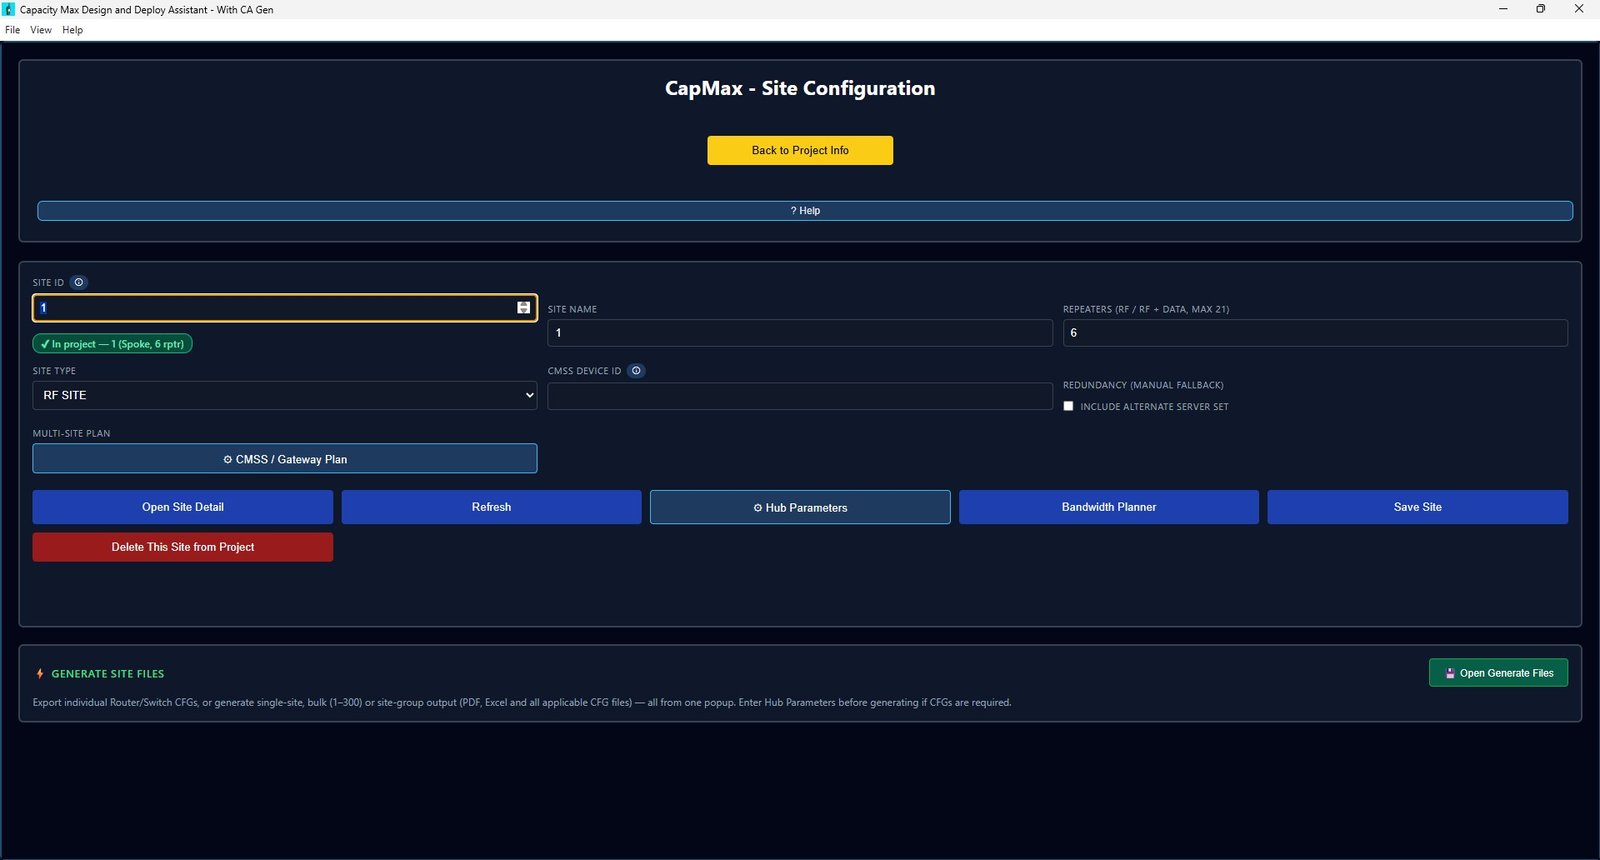Click Delete This Site from Project
The height and width of the screenshot is (860, 1600).
[x=183, y=547]
